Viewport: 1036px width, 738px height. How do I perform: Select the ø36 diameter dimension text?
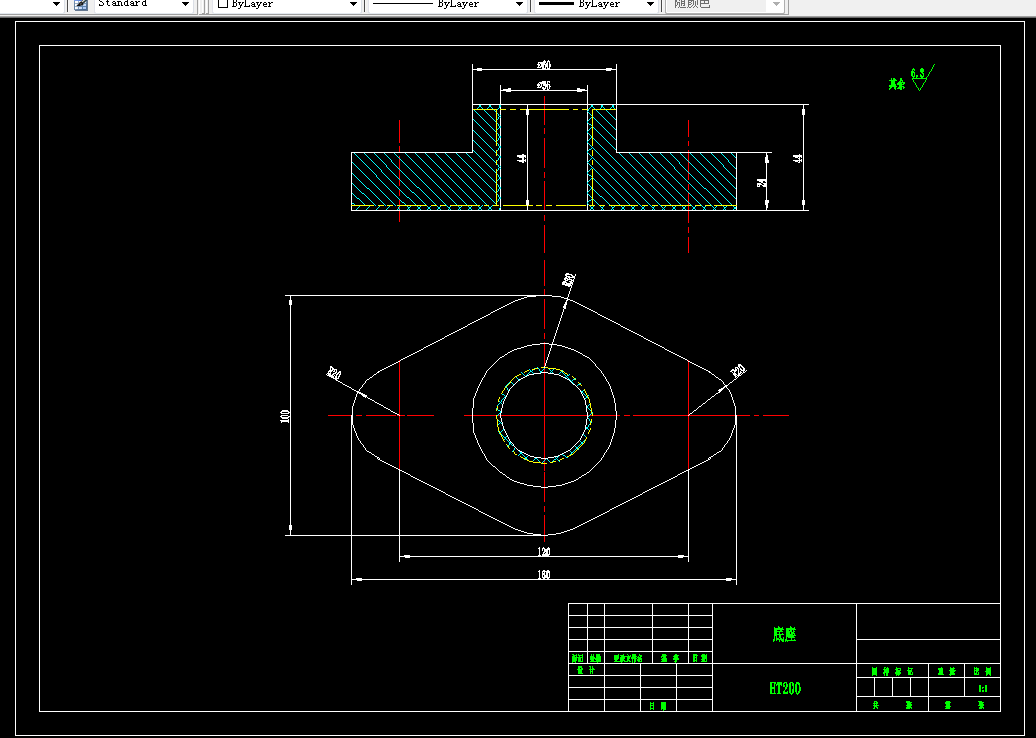pos(544,85)
